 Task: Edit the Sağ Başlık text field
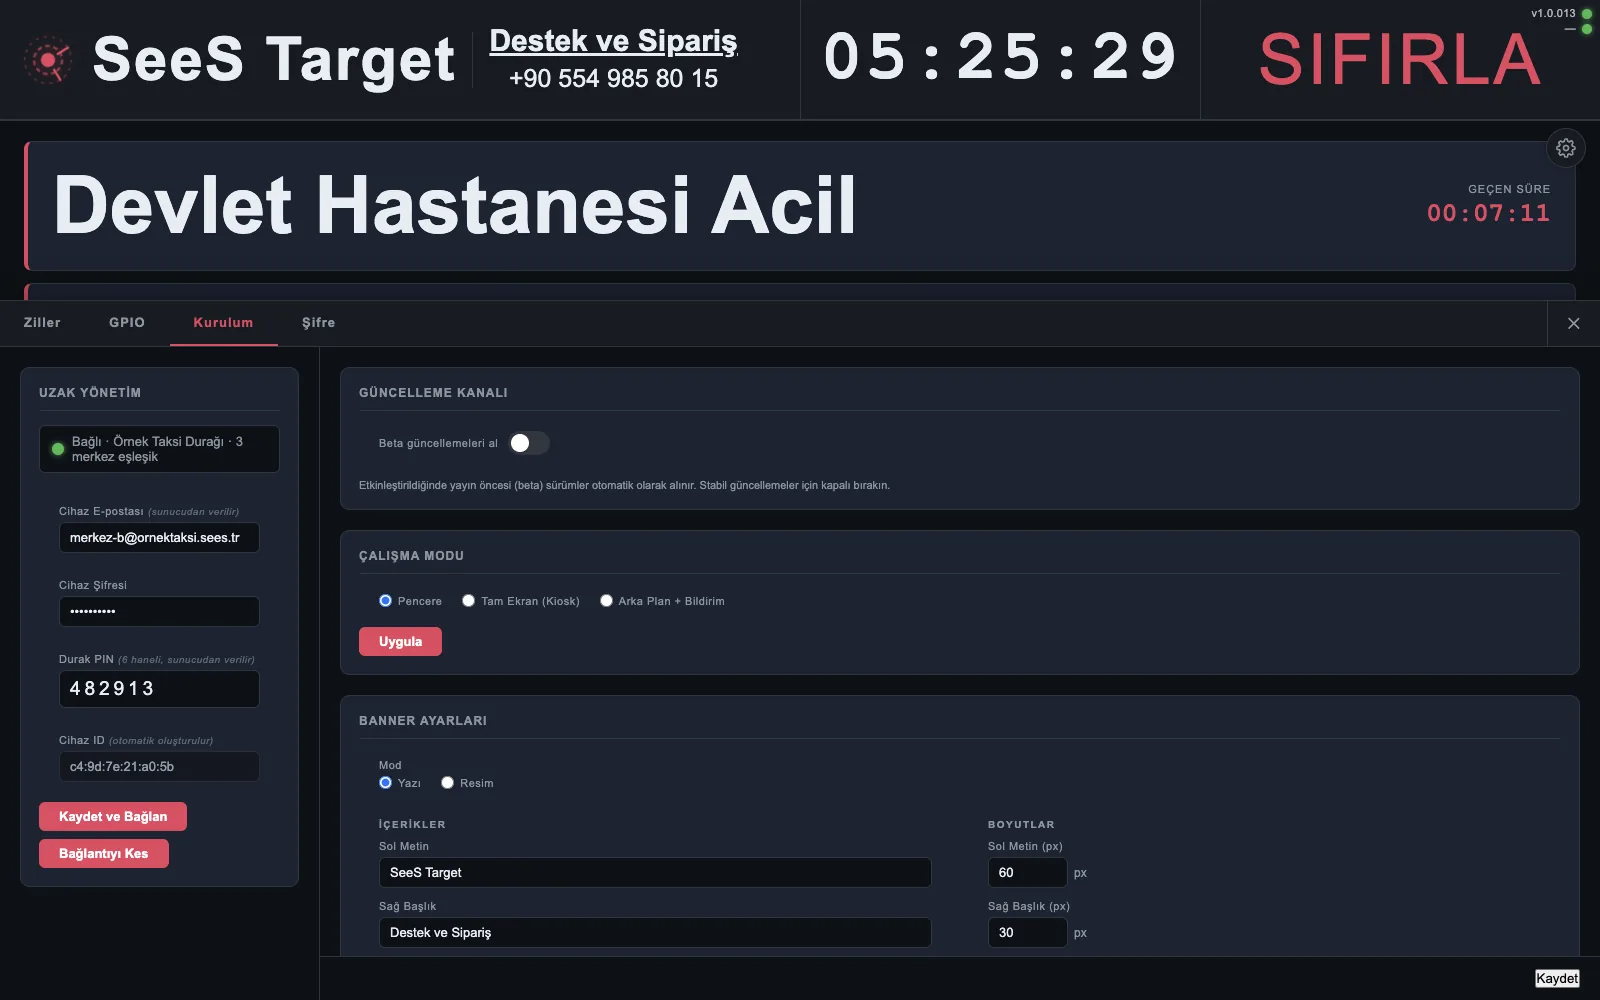tap(655, 933)
